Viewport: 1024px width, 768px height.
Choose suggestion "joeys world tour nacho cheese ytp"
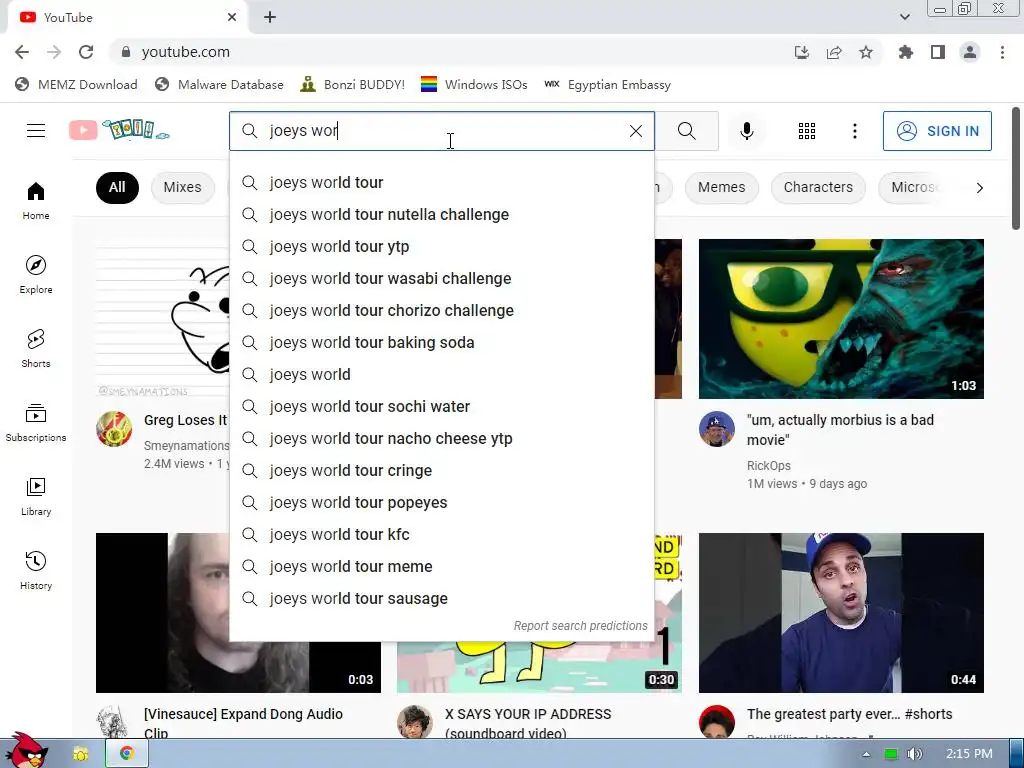coord(441,439)
